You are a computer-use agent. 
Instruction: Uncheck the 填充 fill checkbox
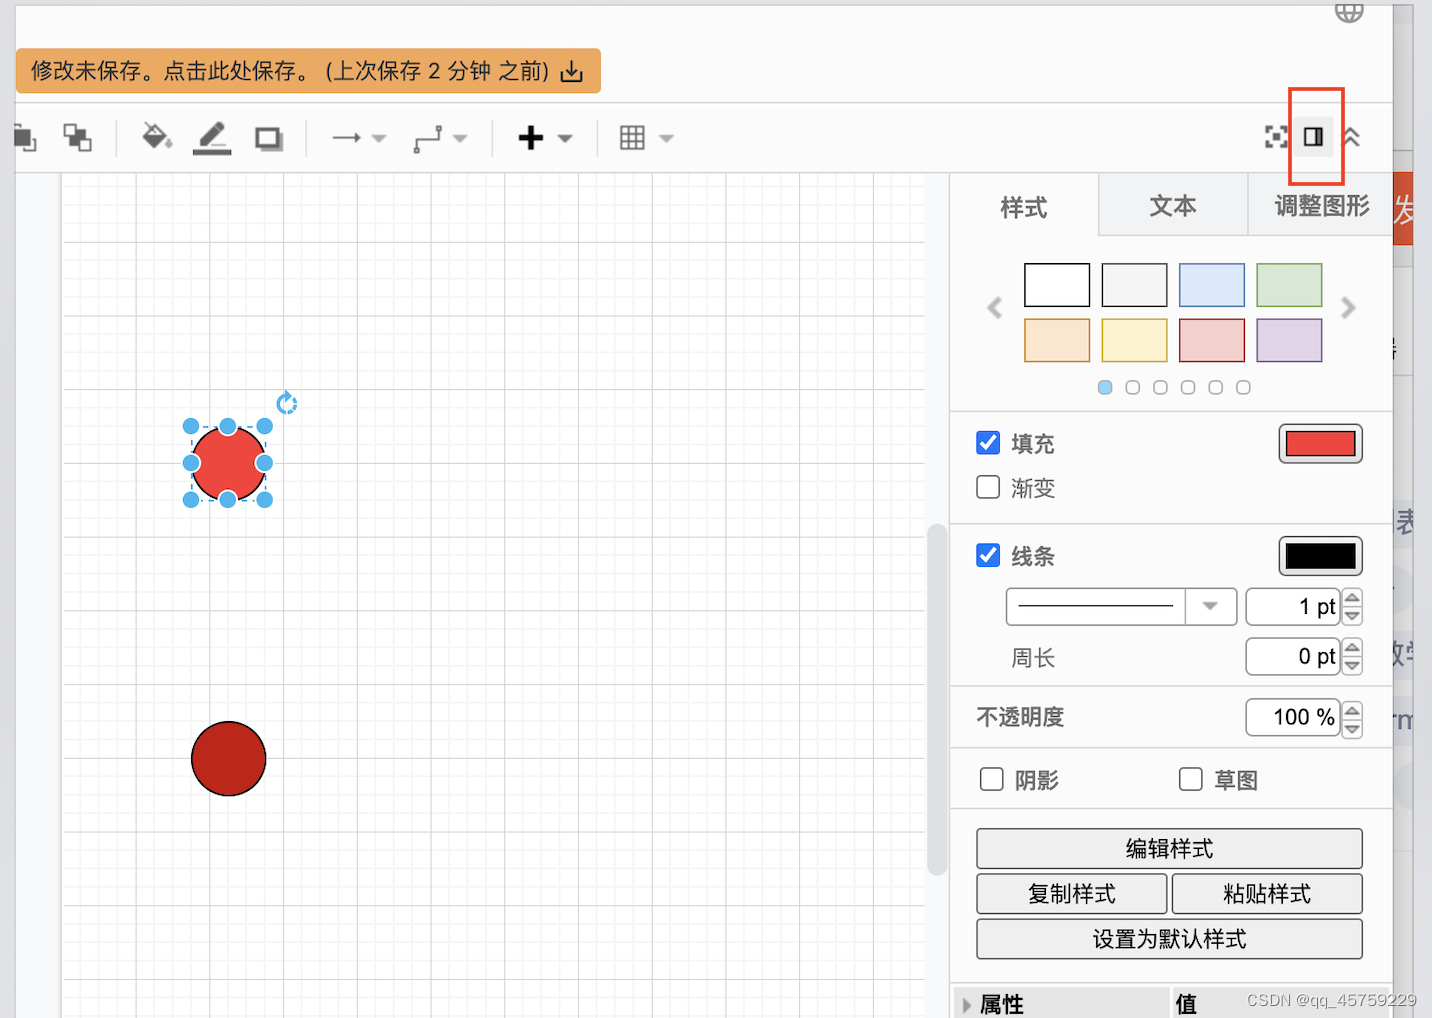pyautogui.click(x=987, y=442)
